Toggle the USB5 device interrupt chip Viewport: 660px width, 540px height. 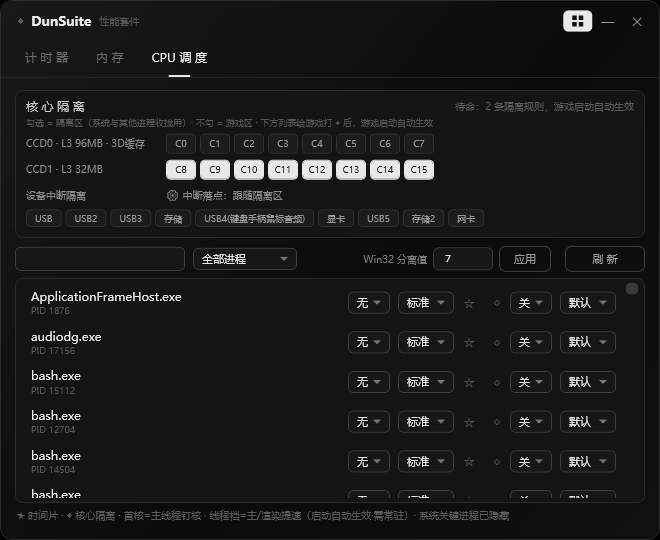pos(378,218)
